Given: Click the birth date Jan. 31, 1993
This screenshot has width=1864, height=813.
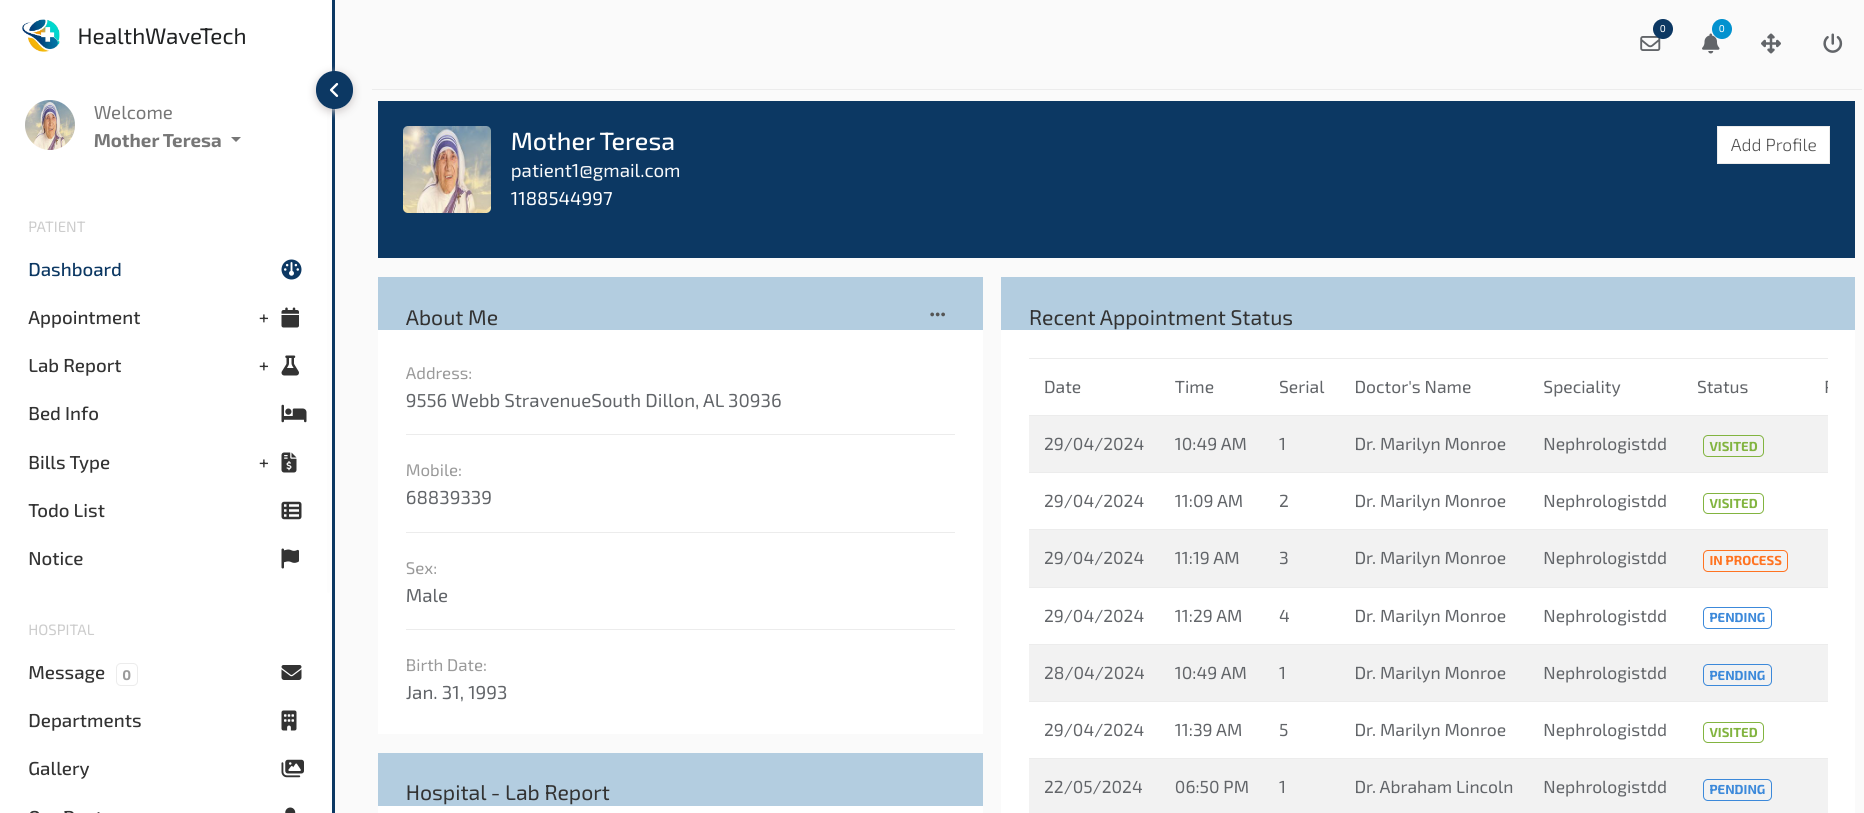Looking at the screenshot, I should point(456,693).
